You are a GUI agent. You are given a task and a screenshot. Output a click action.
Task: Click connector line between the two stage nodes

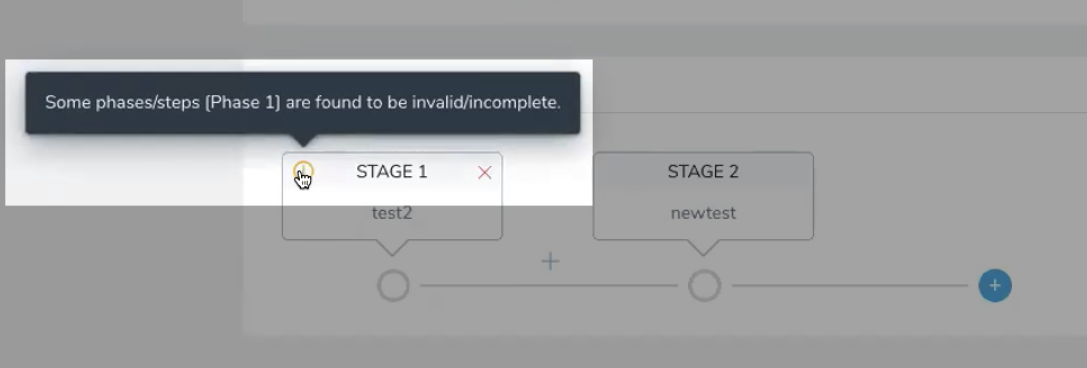[549, 286]
